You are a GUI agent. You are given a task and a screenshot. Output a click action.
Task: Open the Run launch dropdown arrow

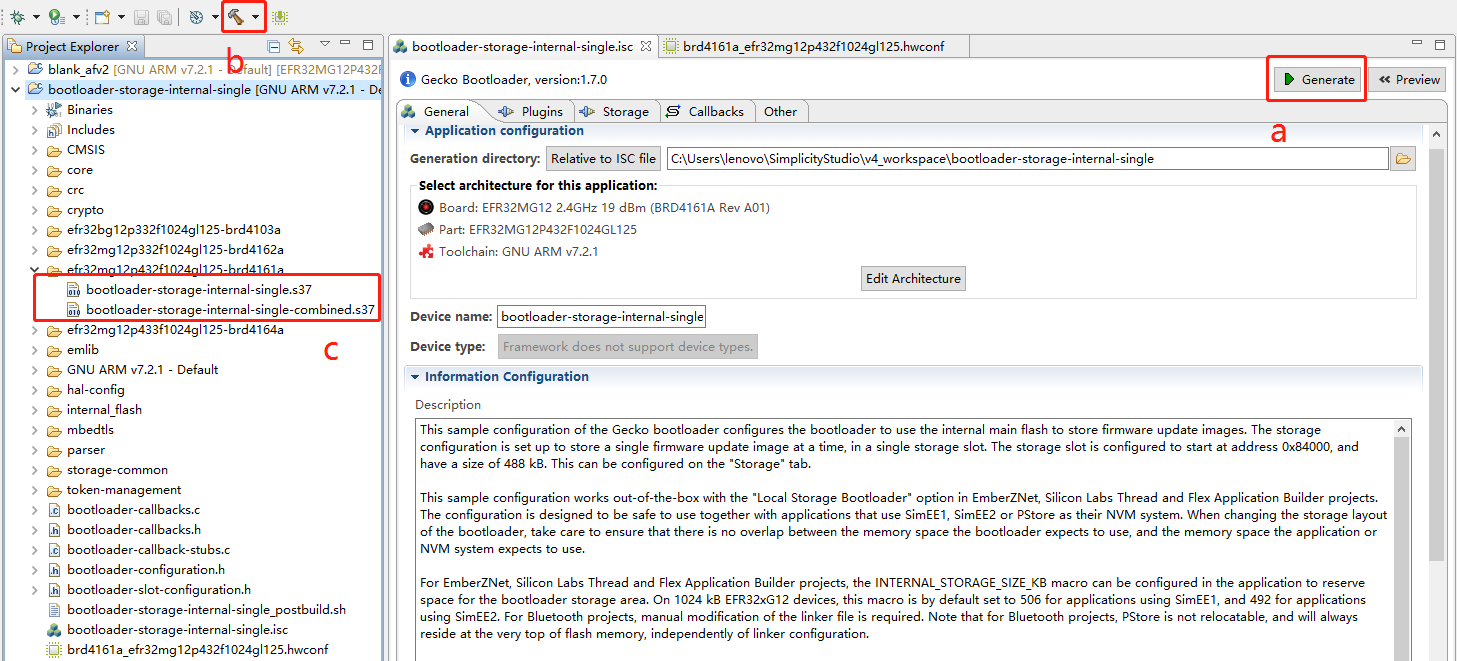(x=76, y=17)
